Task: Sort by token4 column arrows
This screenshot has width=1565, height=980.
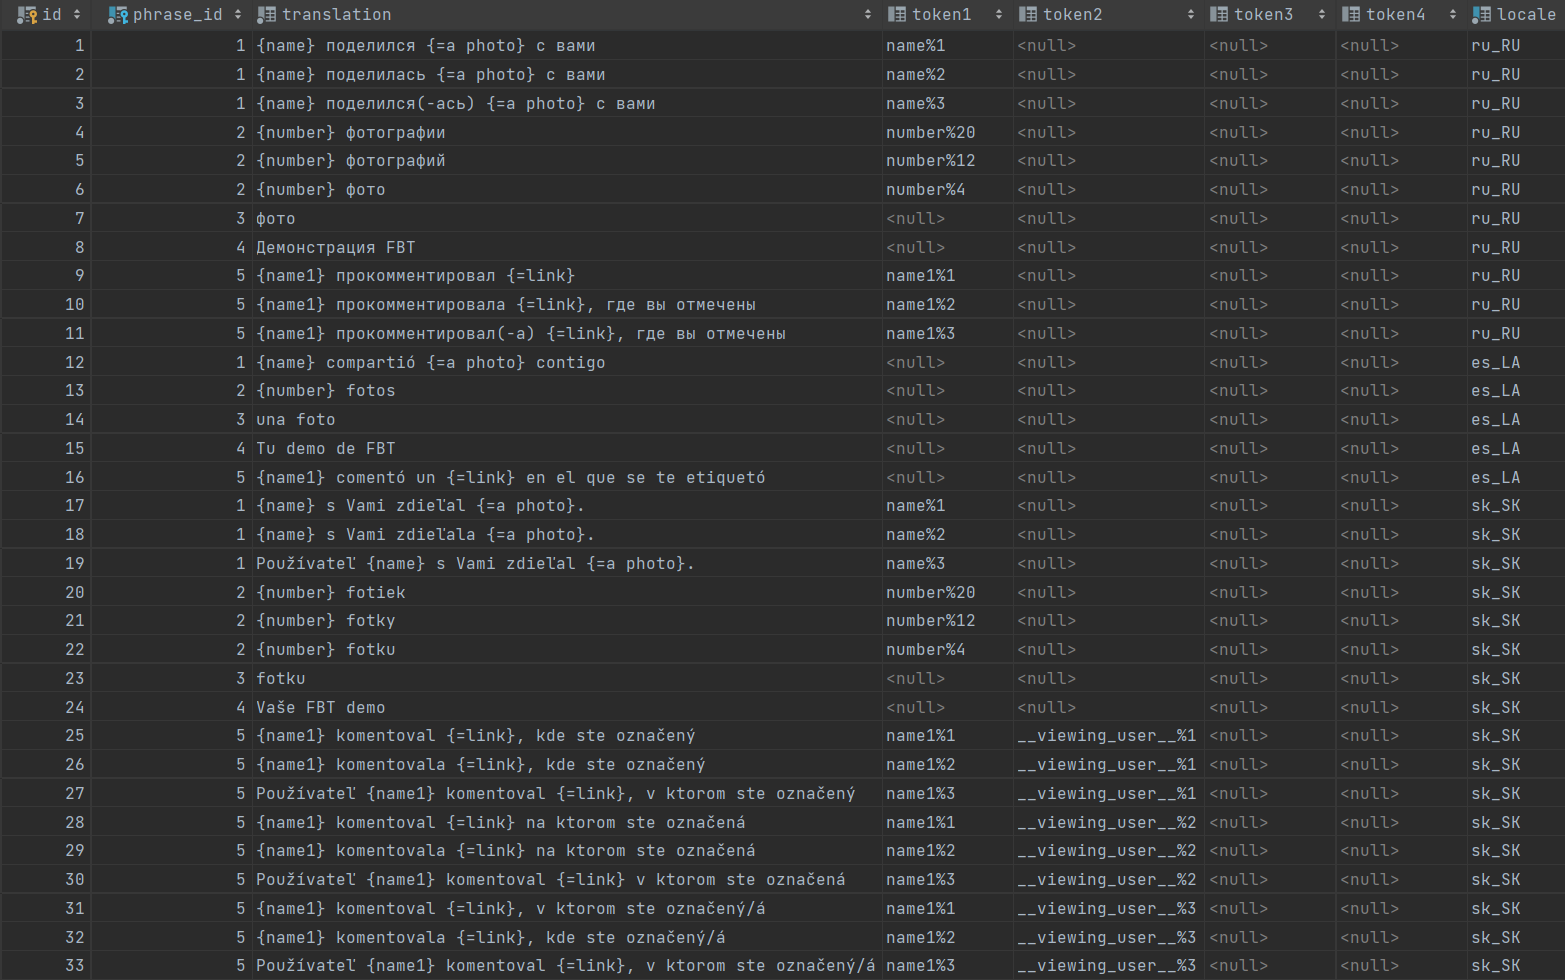Action: click(x=1453, y=15)
